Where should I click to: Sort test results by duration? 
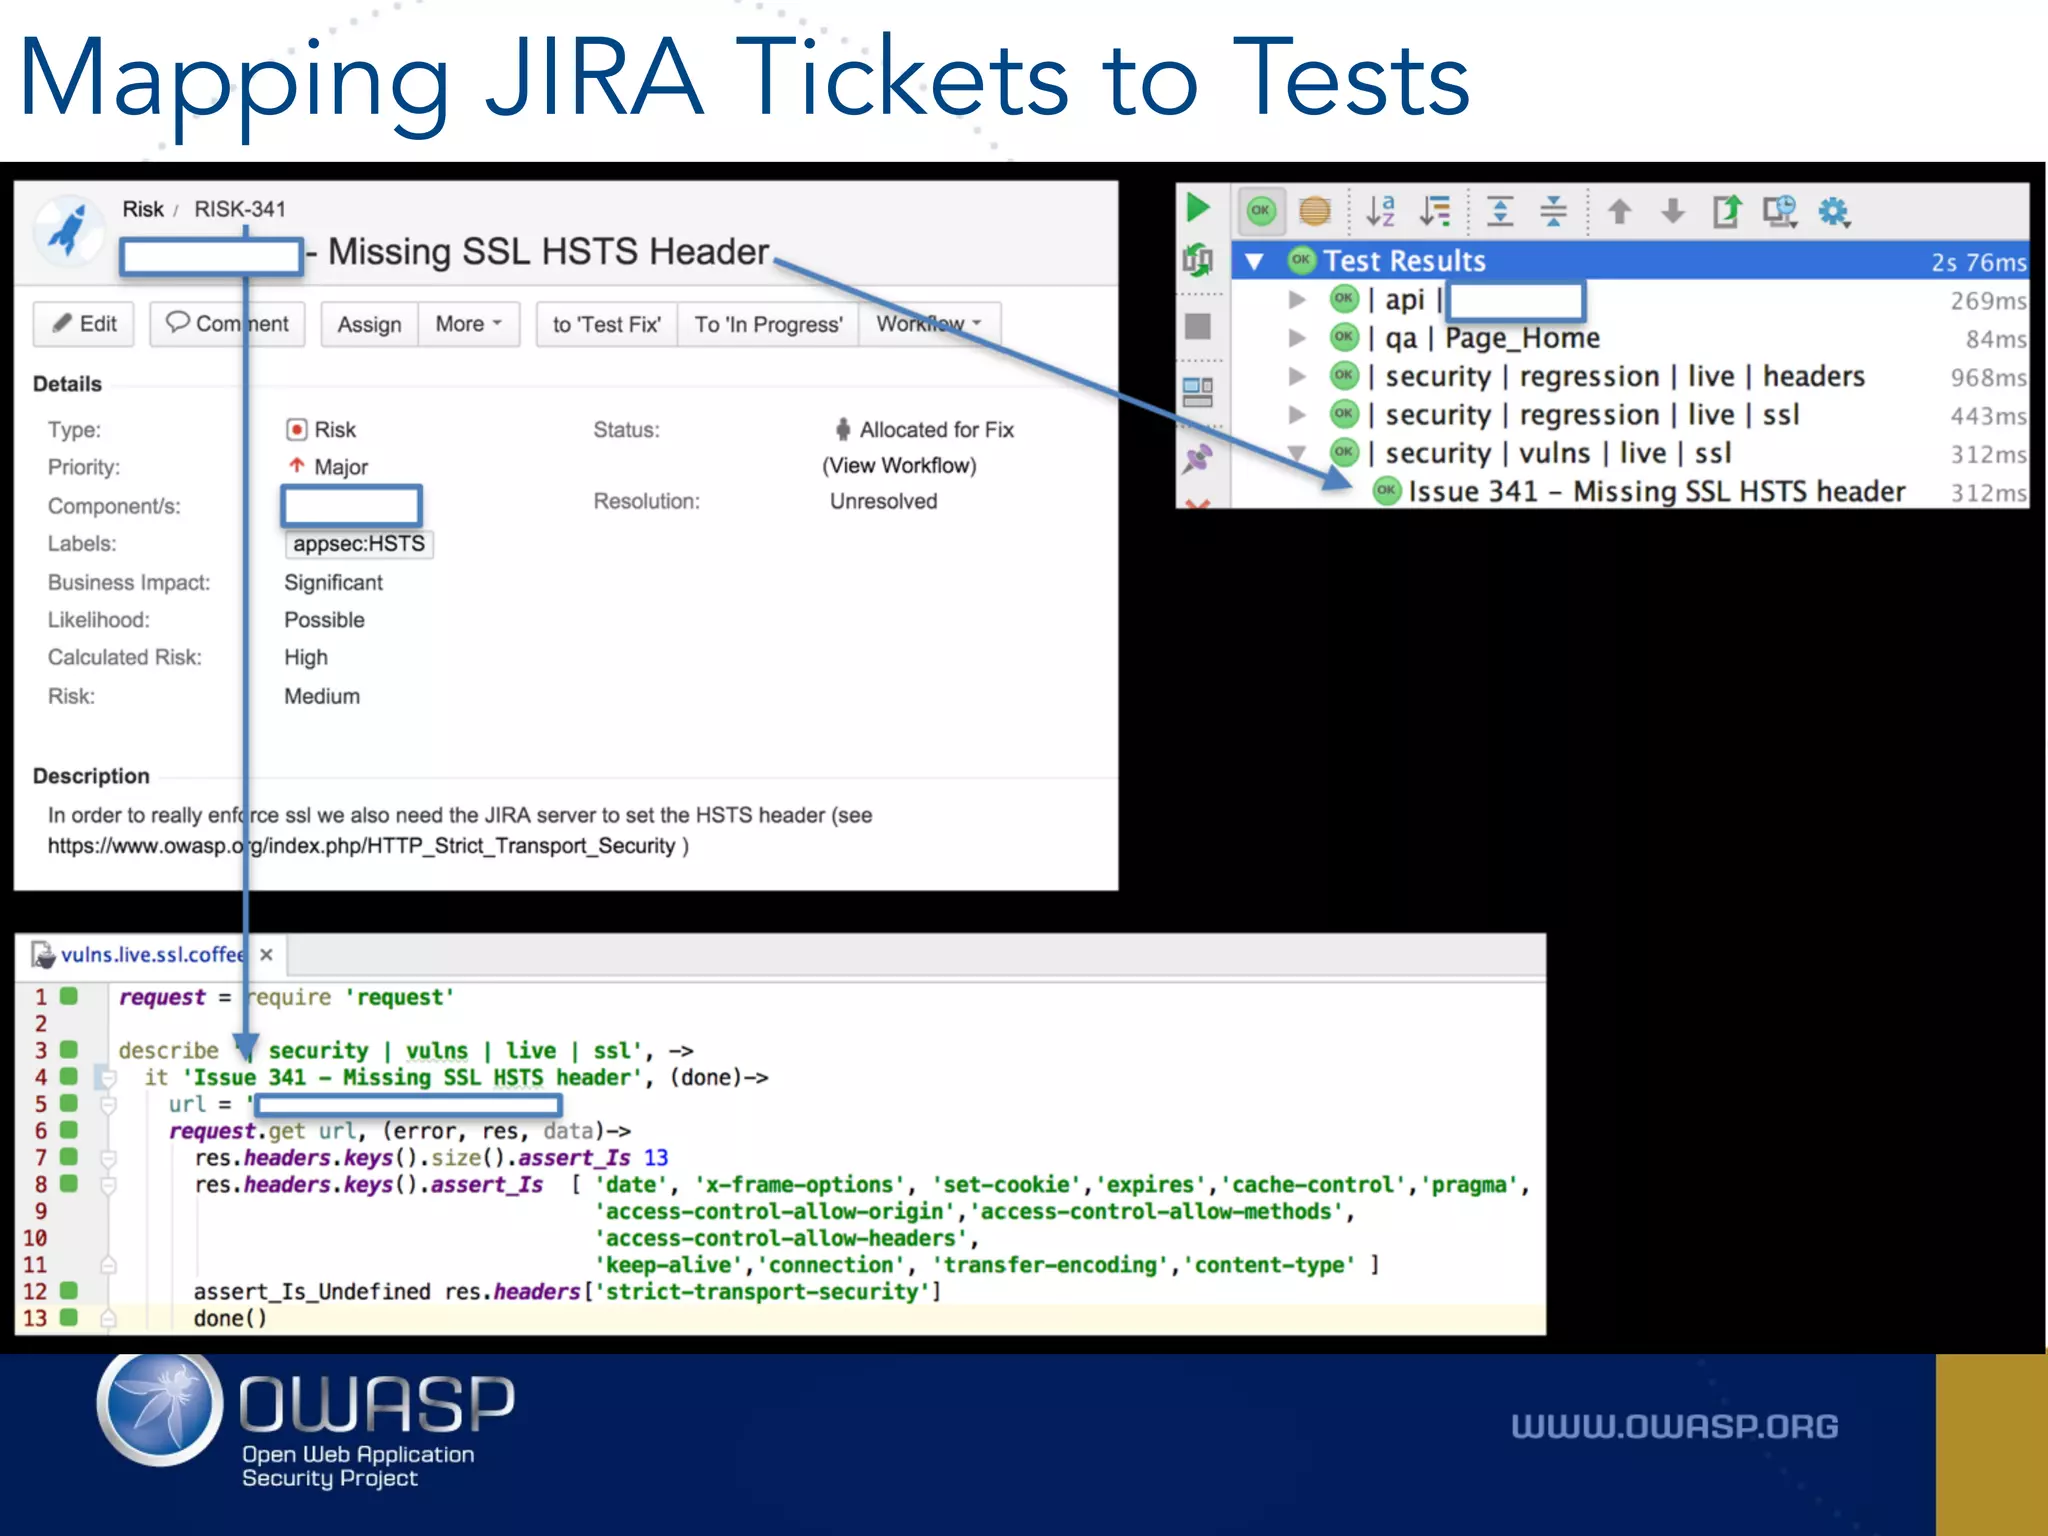point(1436,211)
